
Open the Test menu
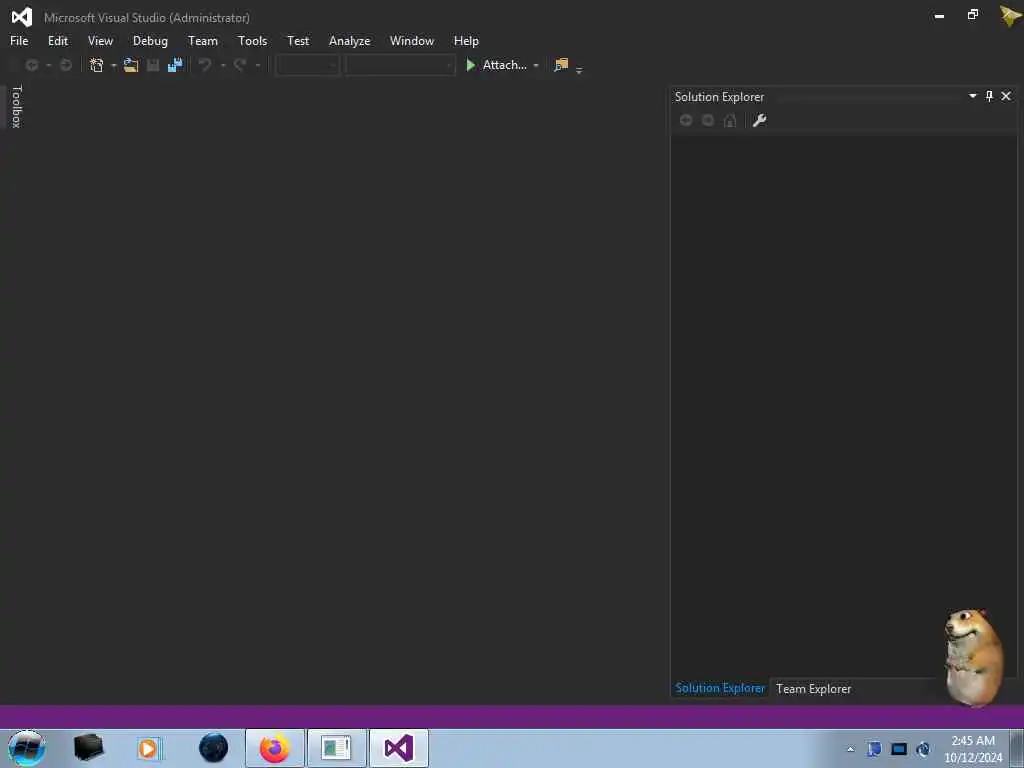pos(298,40)
